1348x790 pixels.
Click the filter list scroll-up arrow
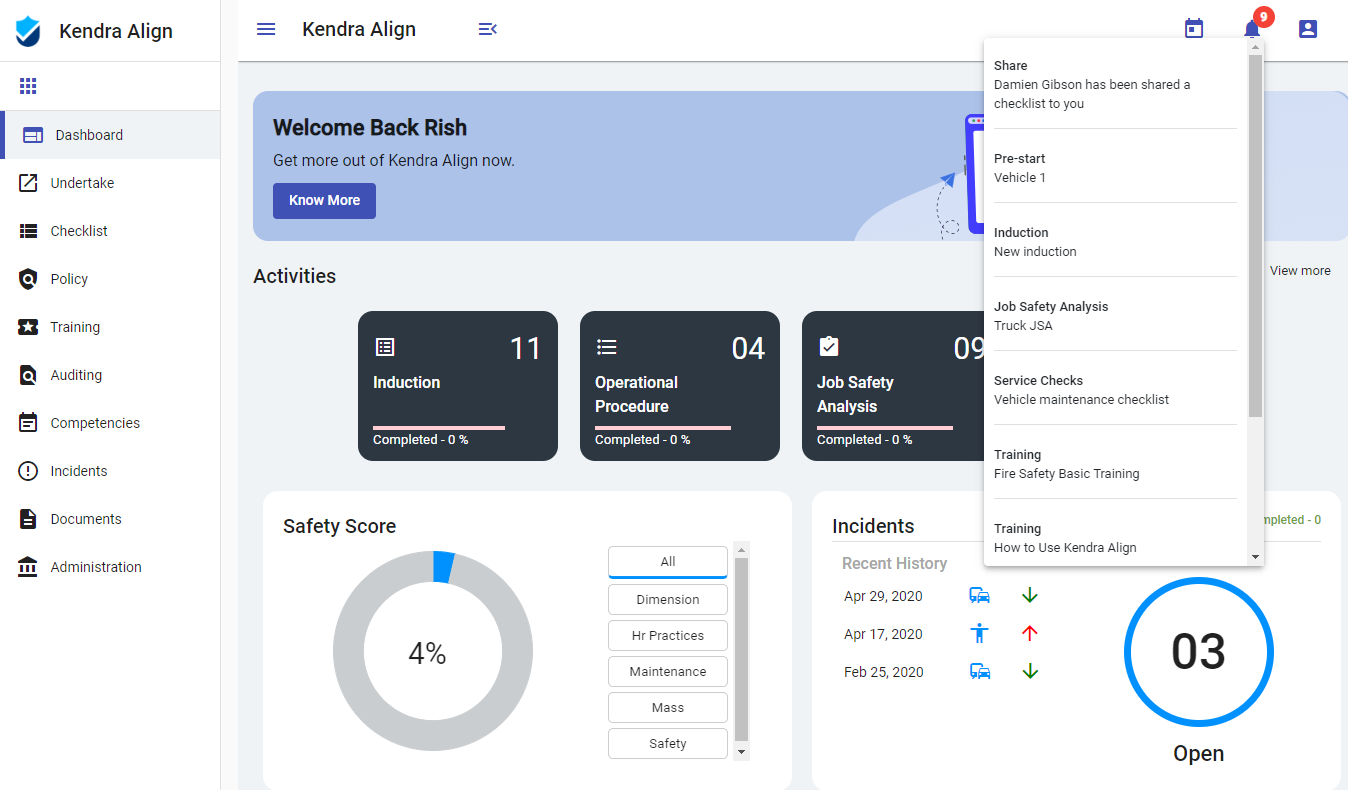pyautogui.click(x=741, y=549)
